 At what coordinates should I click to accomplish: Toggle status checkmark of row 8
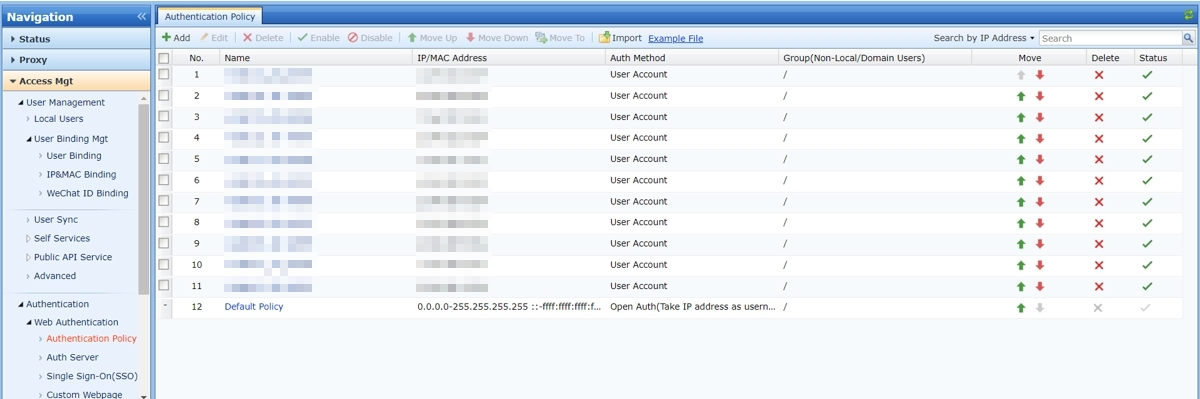[1147, 223]
